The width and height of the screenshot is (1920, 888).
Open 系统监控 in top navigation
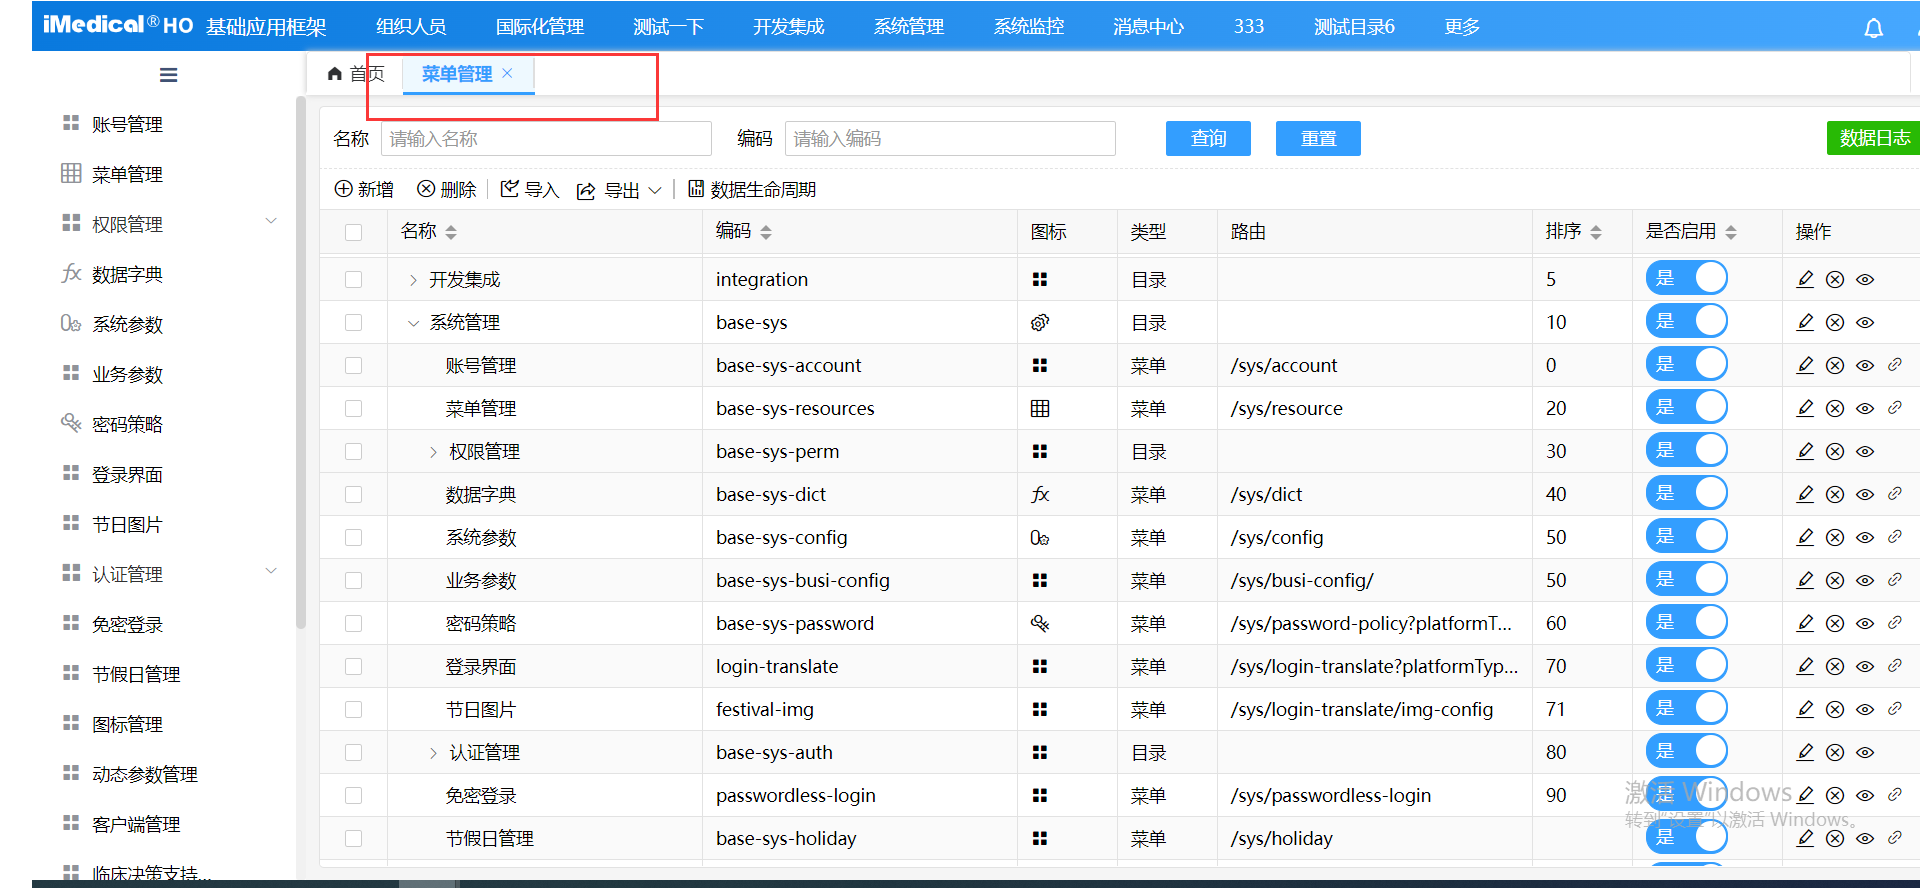1028,27
